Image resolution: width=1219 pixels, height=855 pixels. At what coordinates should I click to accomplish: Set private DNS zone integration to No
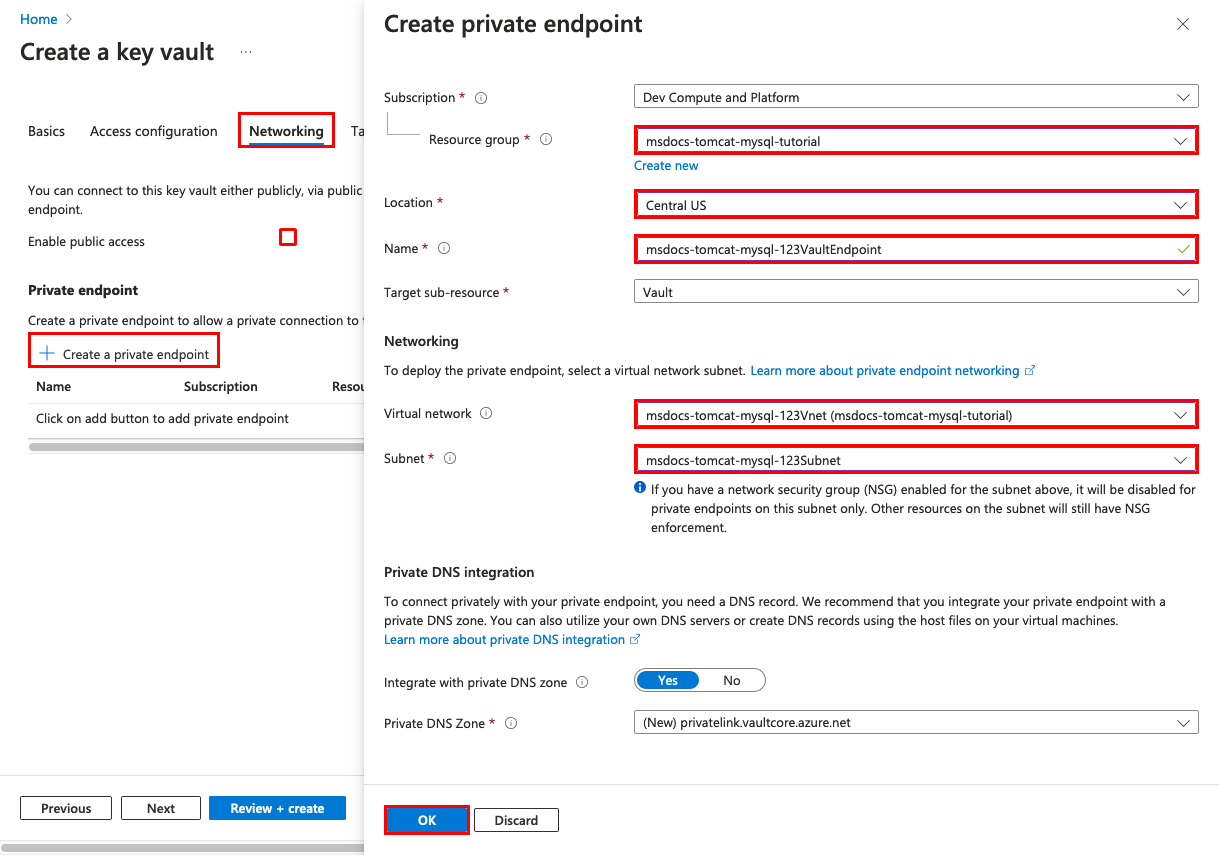click(732, 680)
